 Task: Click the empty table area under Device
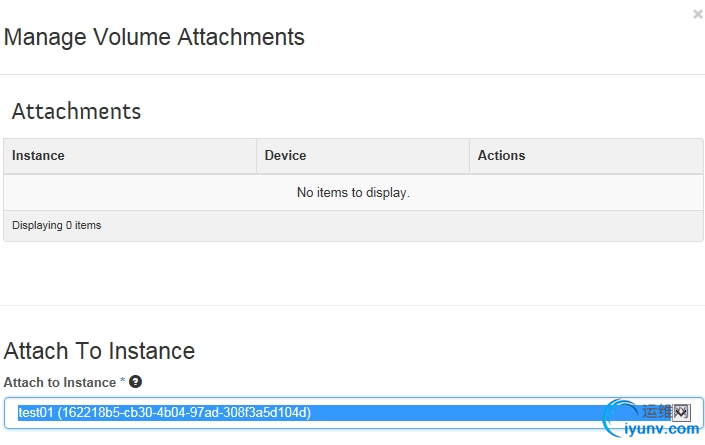[x=363, y=192]
